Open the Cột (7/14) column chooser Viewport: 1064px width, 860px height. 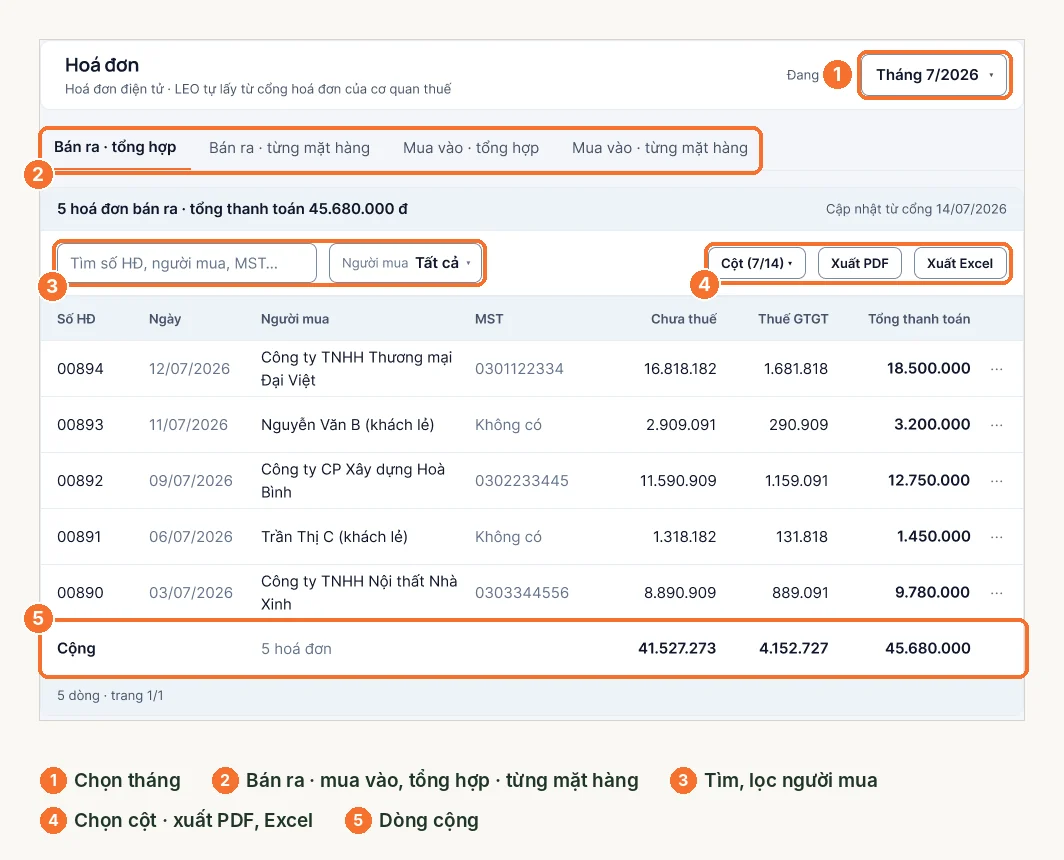tap(757, 263)
